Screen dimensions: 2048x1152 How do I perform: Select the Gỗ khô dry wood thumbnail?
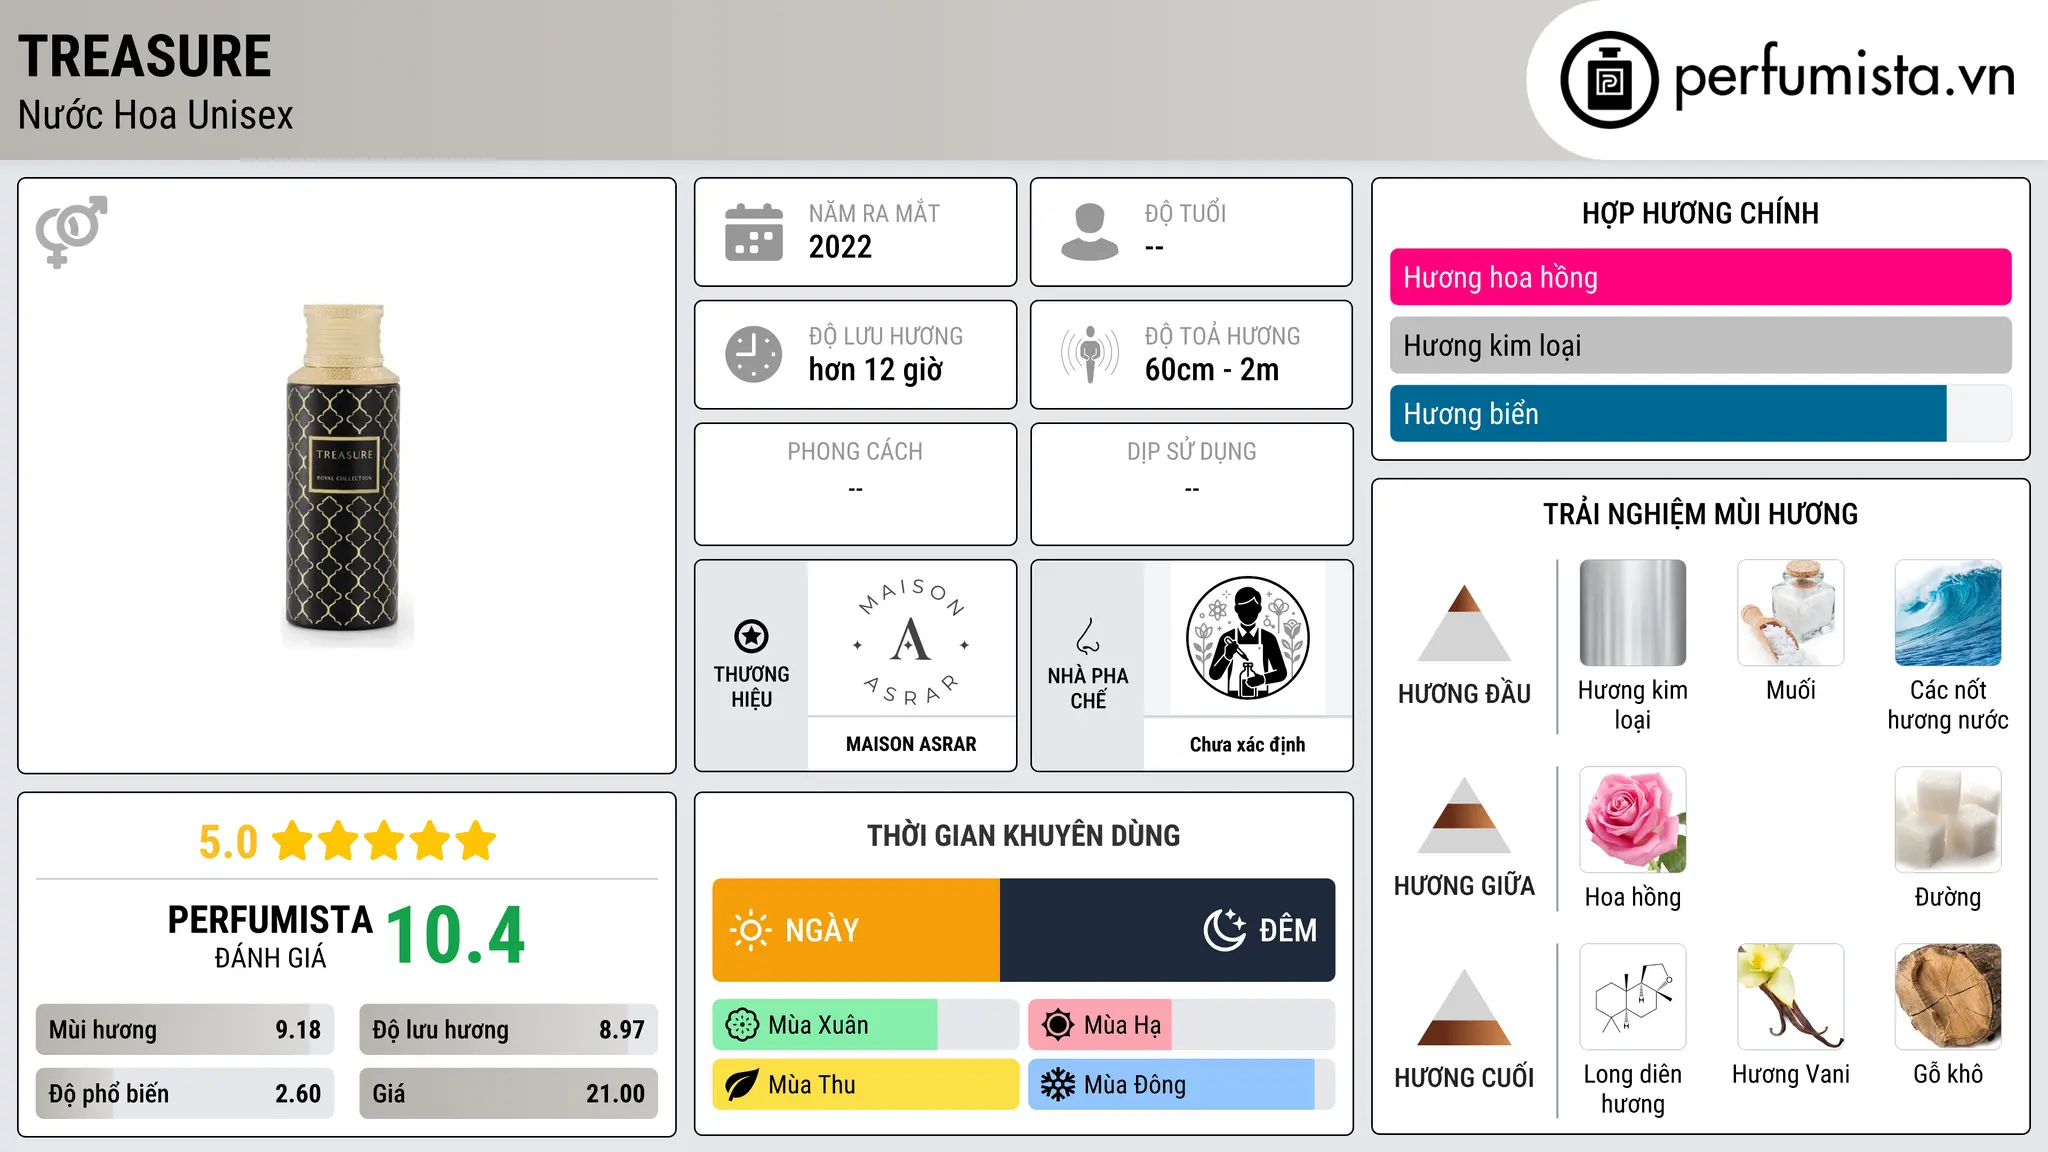click(x=1948, y=997)
